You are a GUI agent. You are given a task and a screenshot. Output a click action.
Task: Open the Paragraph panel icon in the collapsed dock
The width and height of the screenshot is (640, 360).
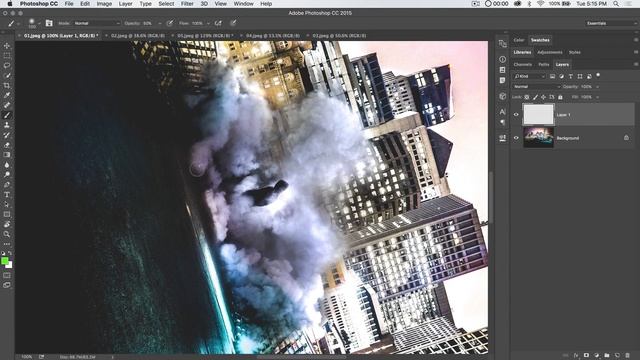tap(502, 122)
